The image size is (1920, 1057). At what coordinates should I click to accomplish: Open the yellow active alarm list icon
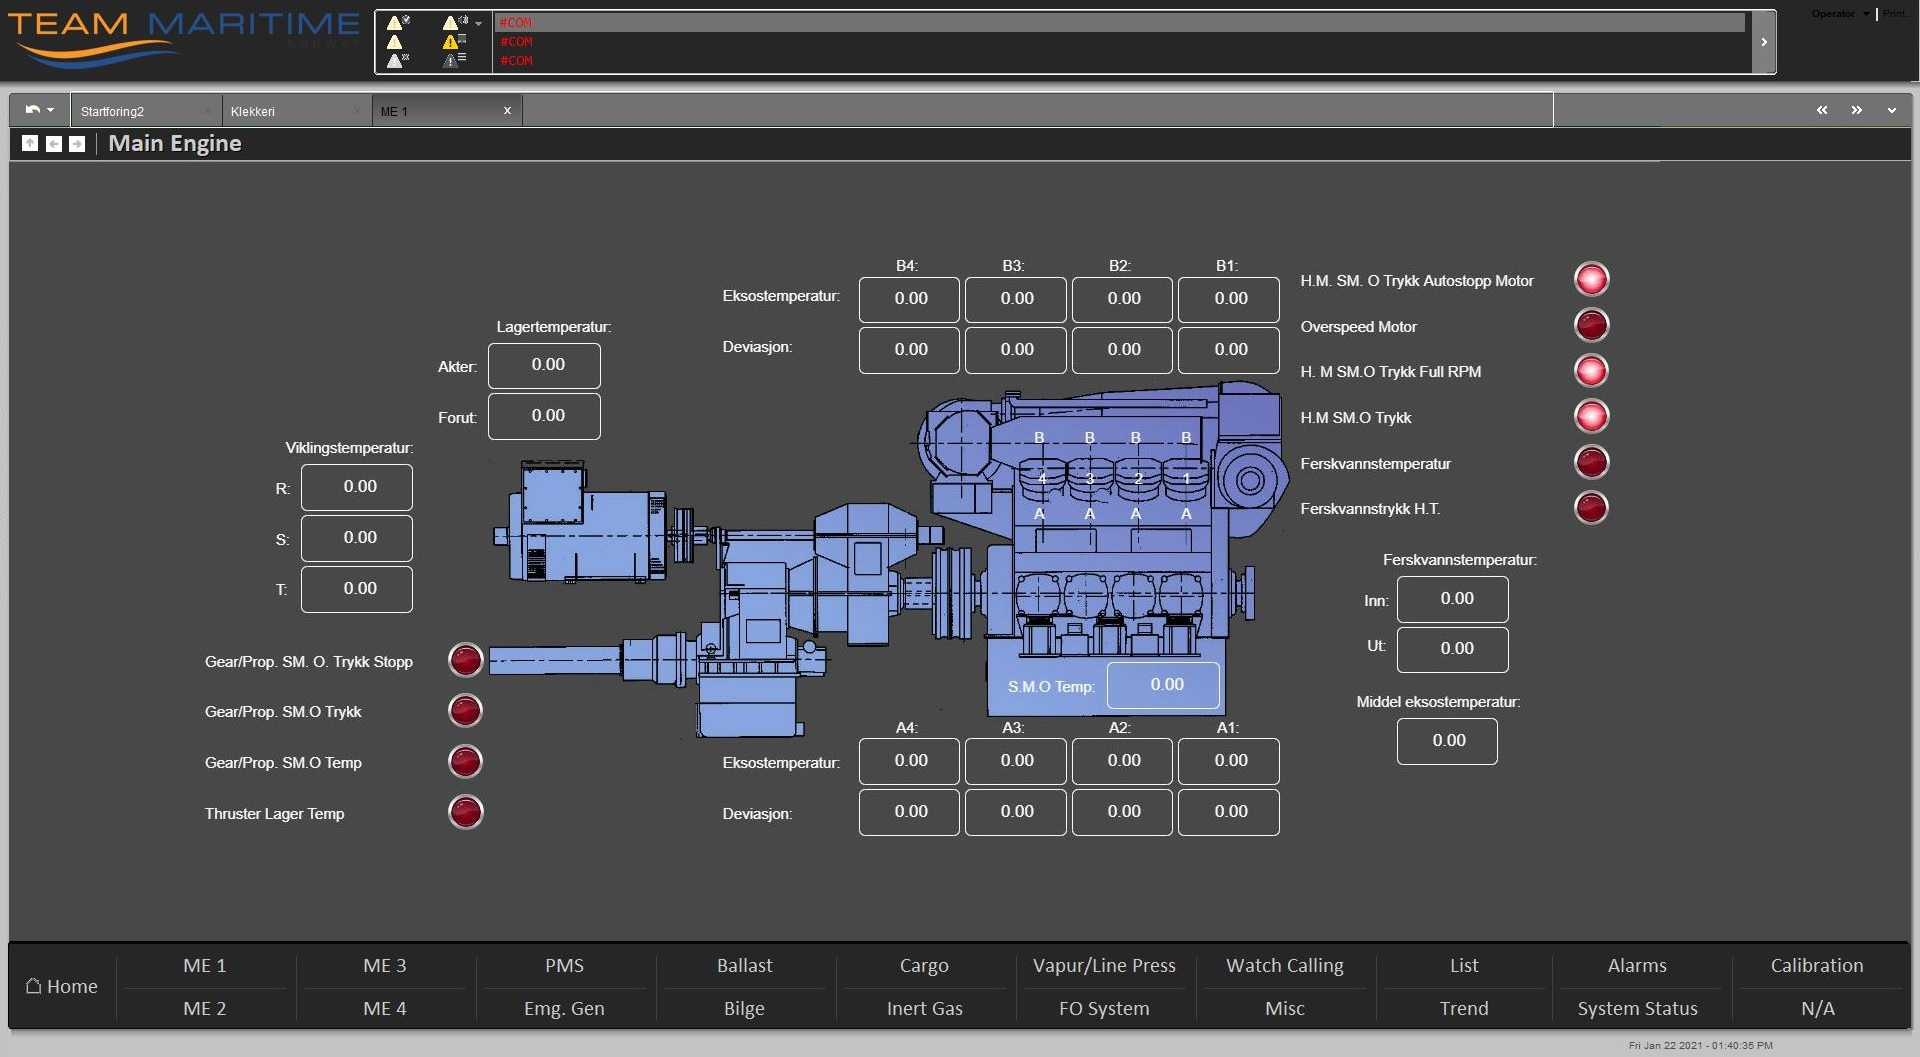point(450,42)
